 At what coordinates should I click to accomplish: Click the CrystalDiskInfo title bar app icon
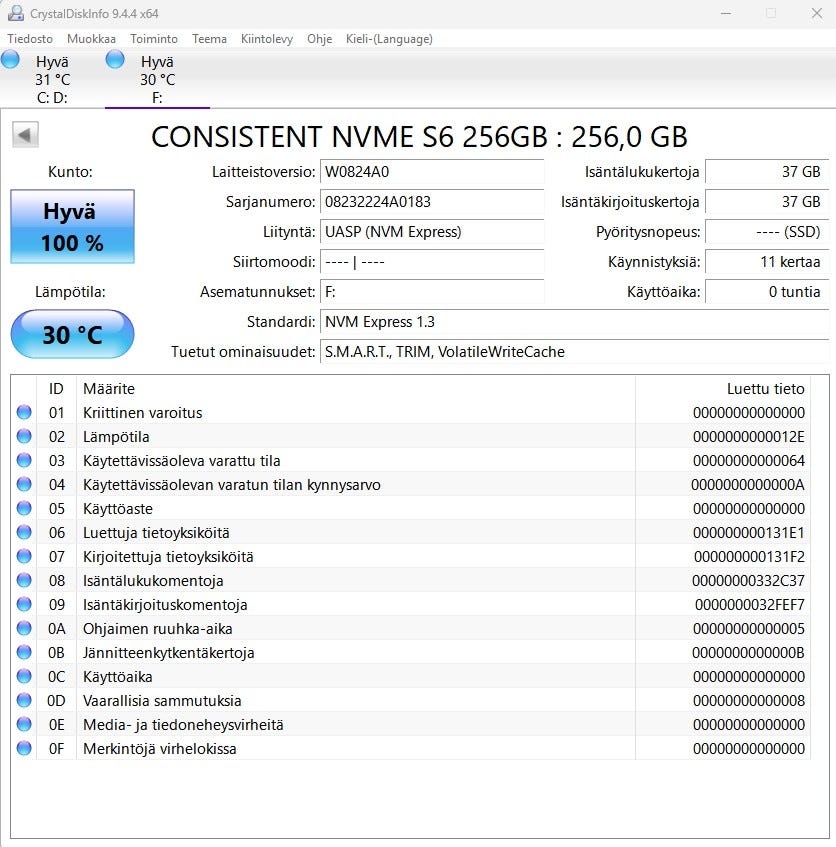pyautogui.click(x=13, y=13)
